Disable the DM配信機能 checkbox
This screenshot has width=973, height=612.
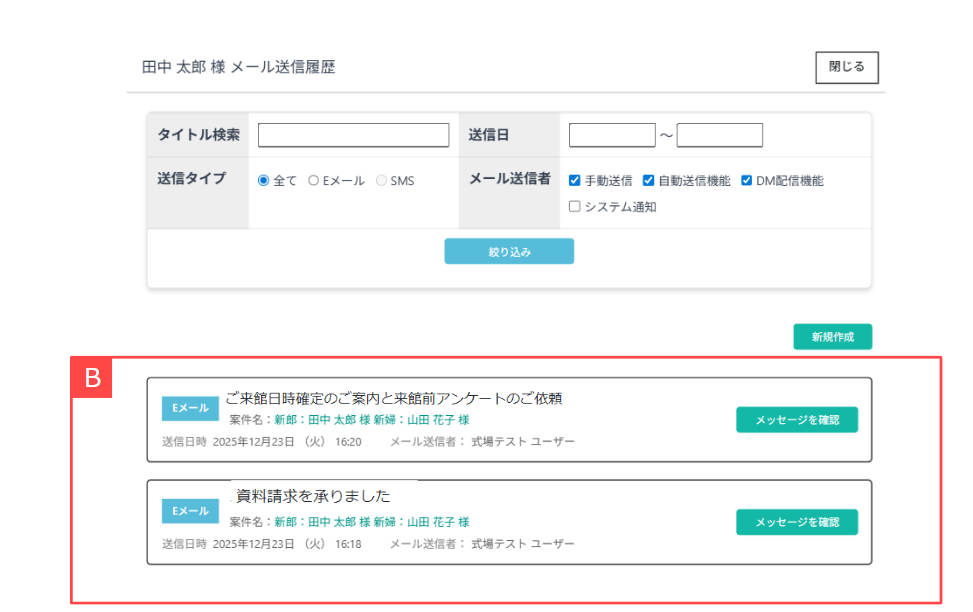tap(746, 181)
